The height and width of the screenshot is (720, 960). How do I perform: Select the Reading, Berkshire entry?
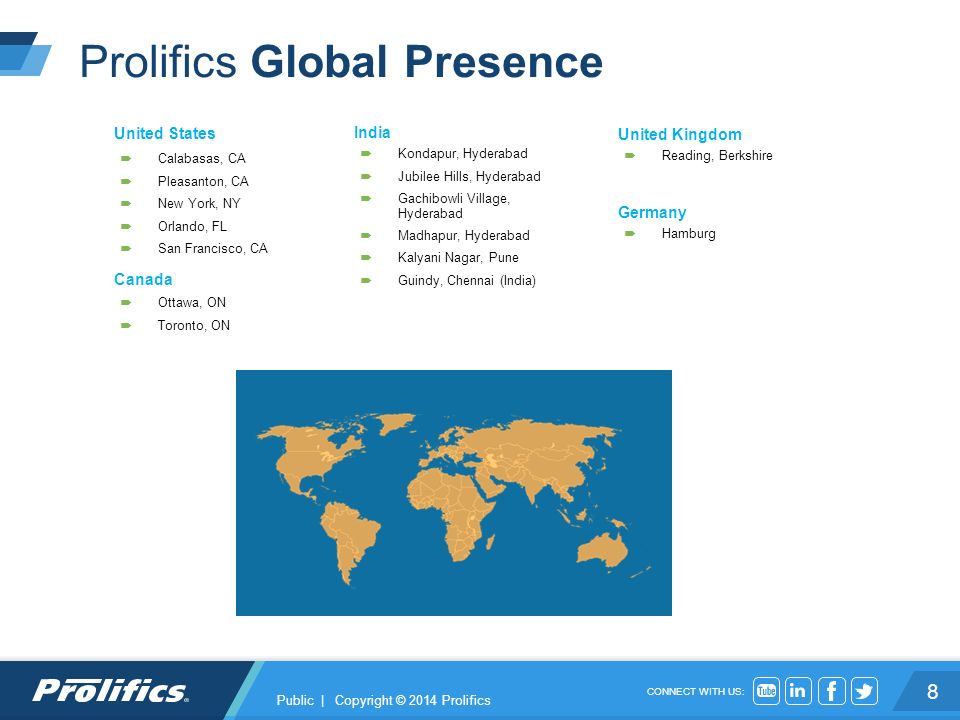coord(717,156)
